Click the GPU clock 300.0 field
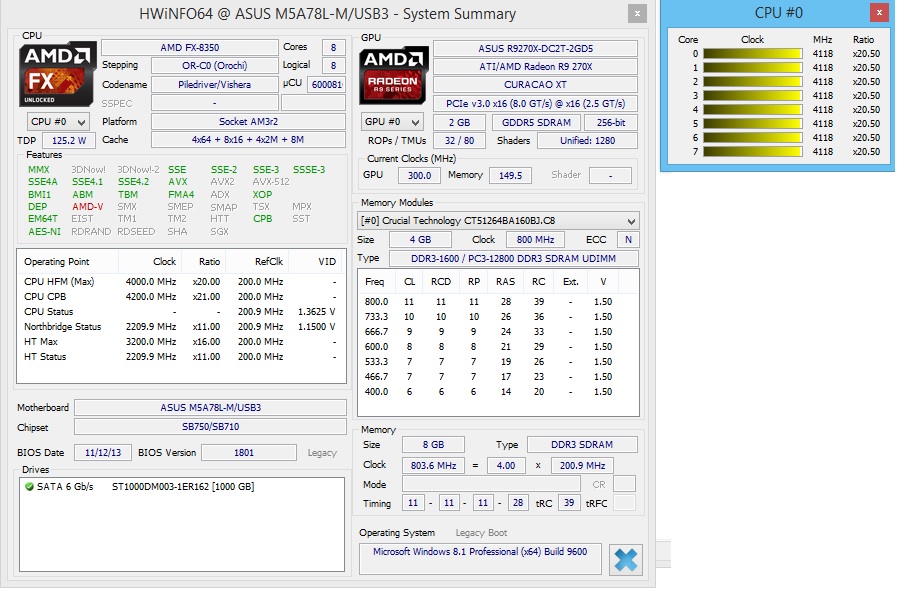Screen dimensions: 900x593 (x=419, y=175)
